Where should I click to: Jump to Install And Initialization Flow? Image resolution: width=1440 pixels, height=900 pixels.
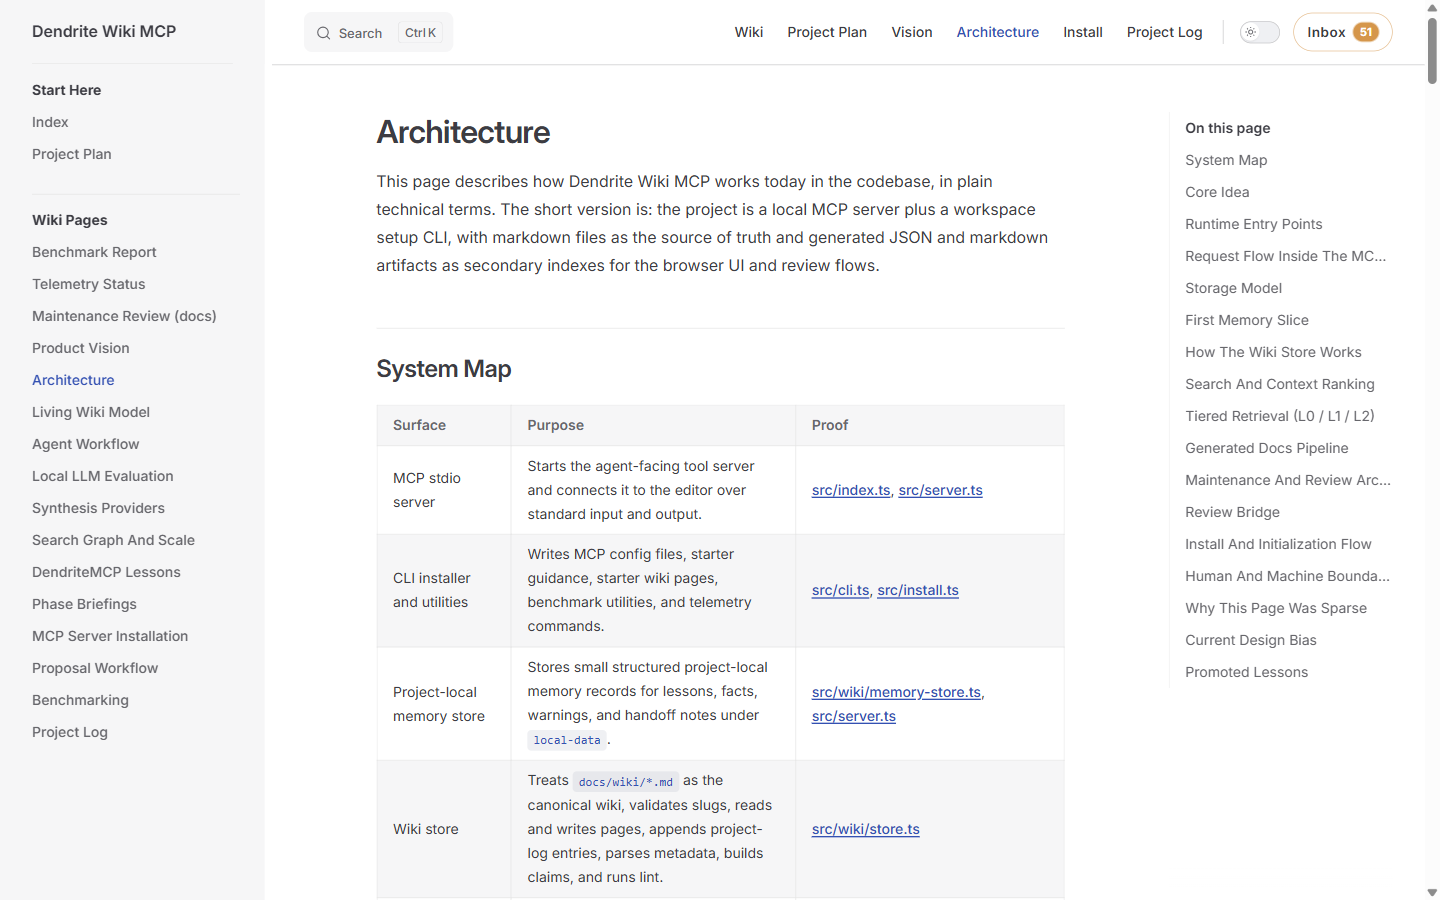pos(1278,544)
